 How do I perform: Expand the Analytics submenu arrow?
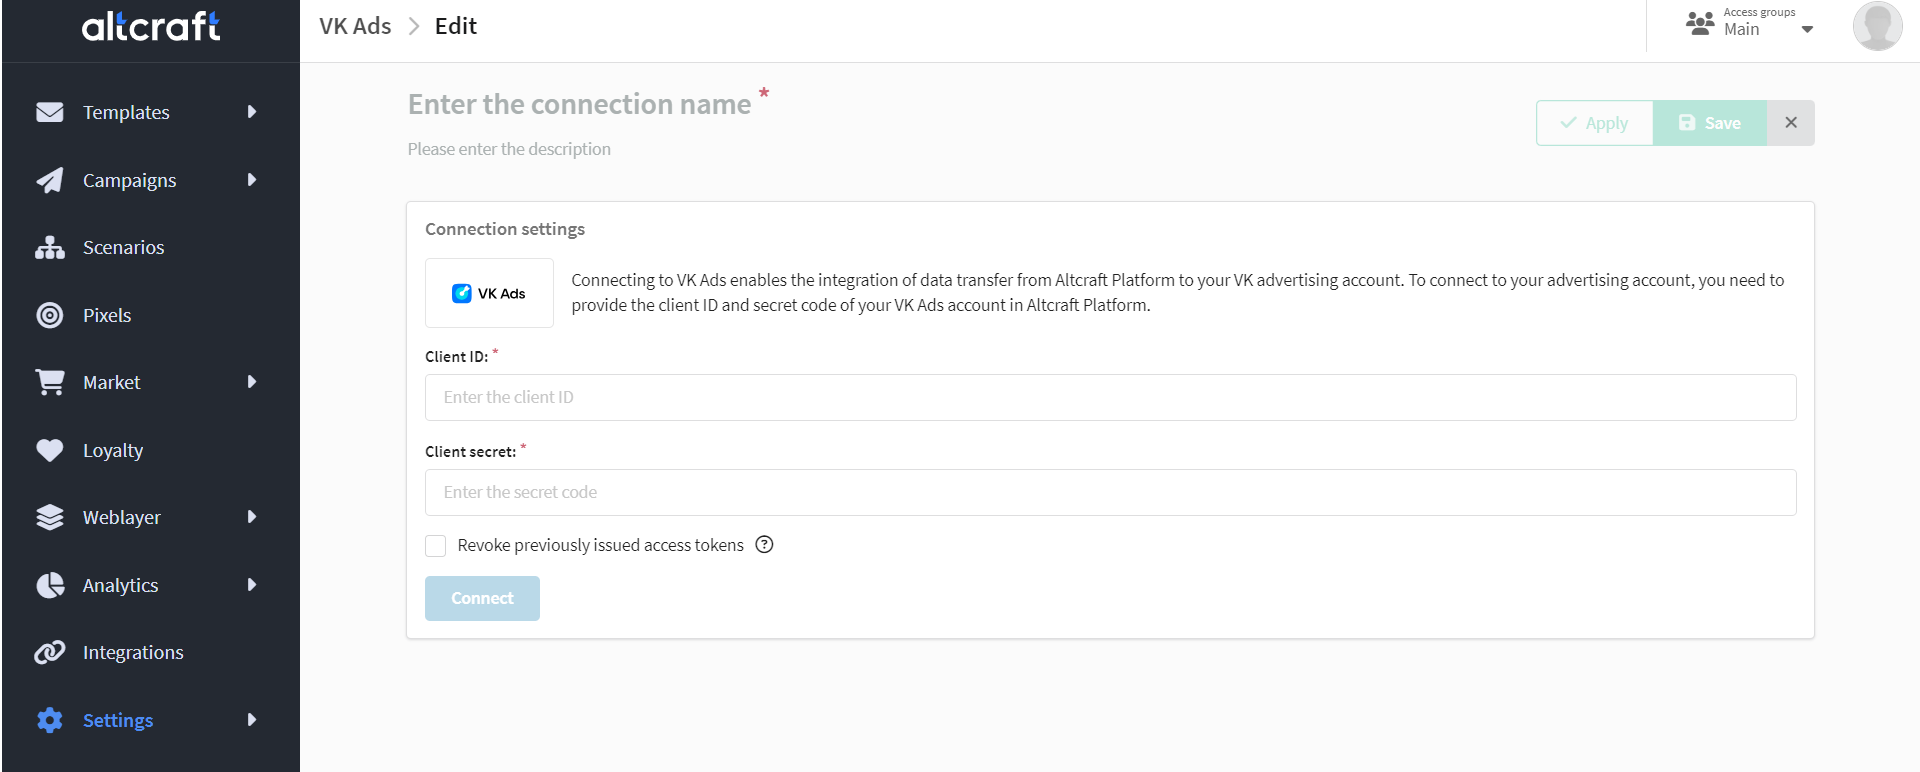pyautogui.click(x=252, y=585)
